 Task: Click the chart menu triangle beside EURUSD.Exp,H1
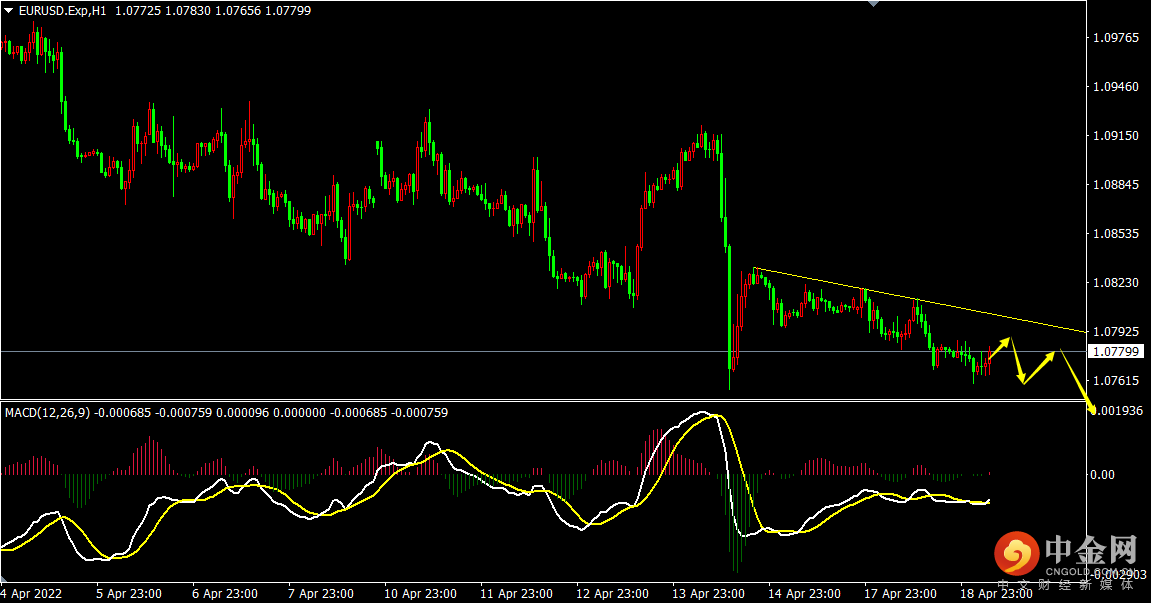pos(9,11)
